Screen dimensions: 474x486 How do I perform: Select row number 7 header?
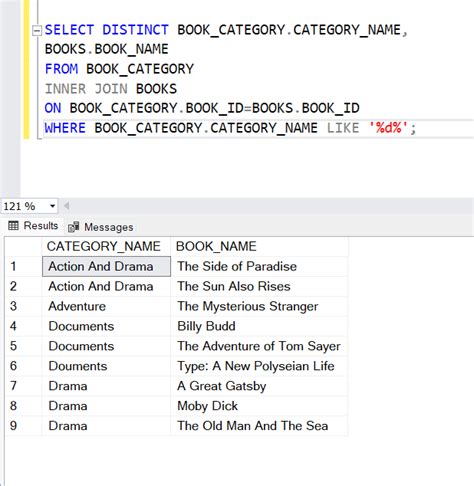(24, 386)
